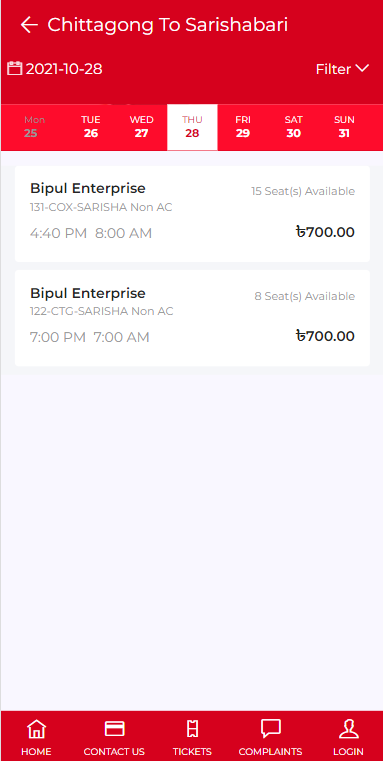Open the Tickets icon

tap(192, 729)
